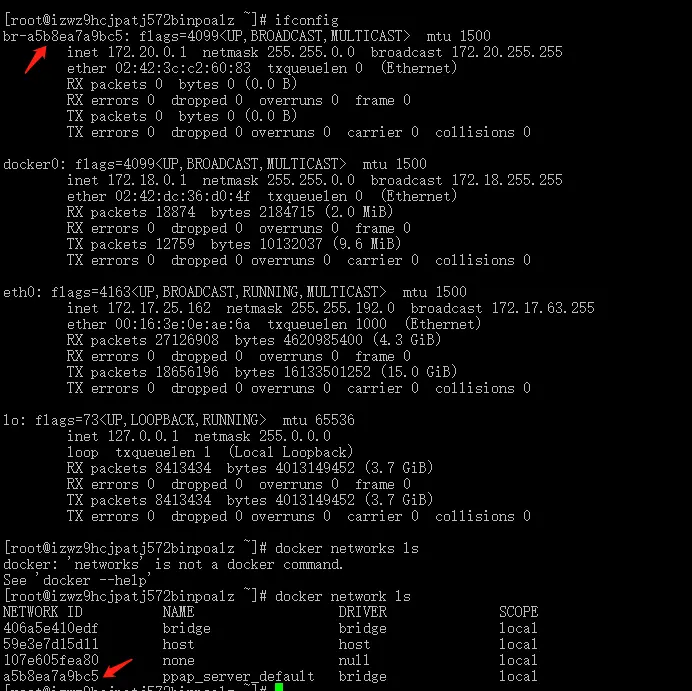Click IP address 172.17.25.162
Screen dimensions: 692x691
tap(159, 308)
